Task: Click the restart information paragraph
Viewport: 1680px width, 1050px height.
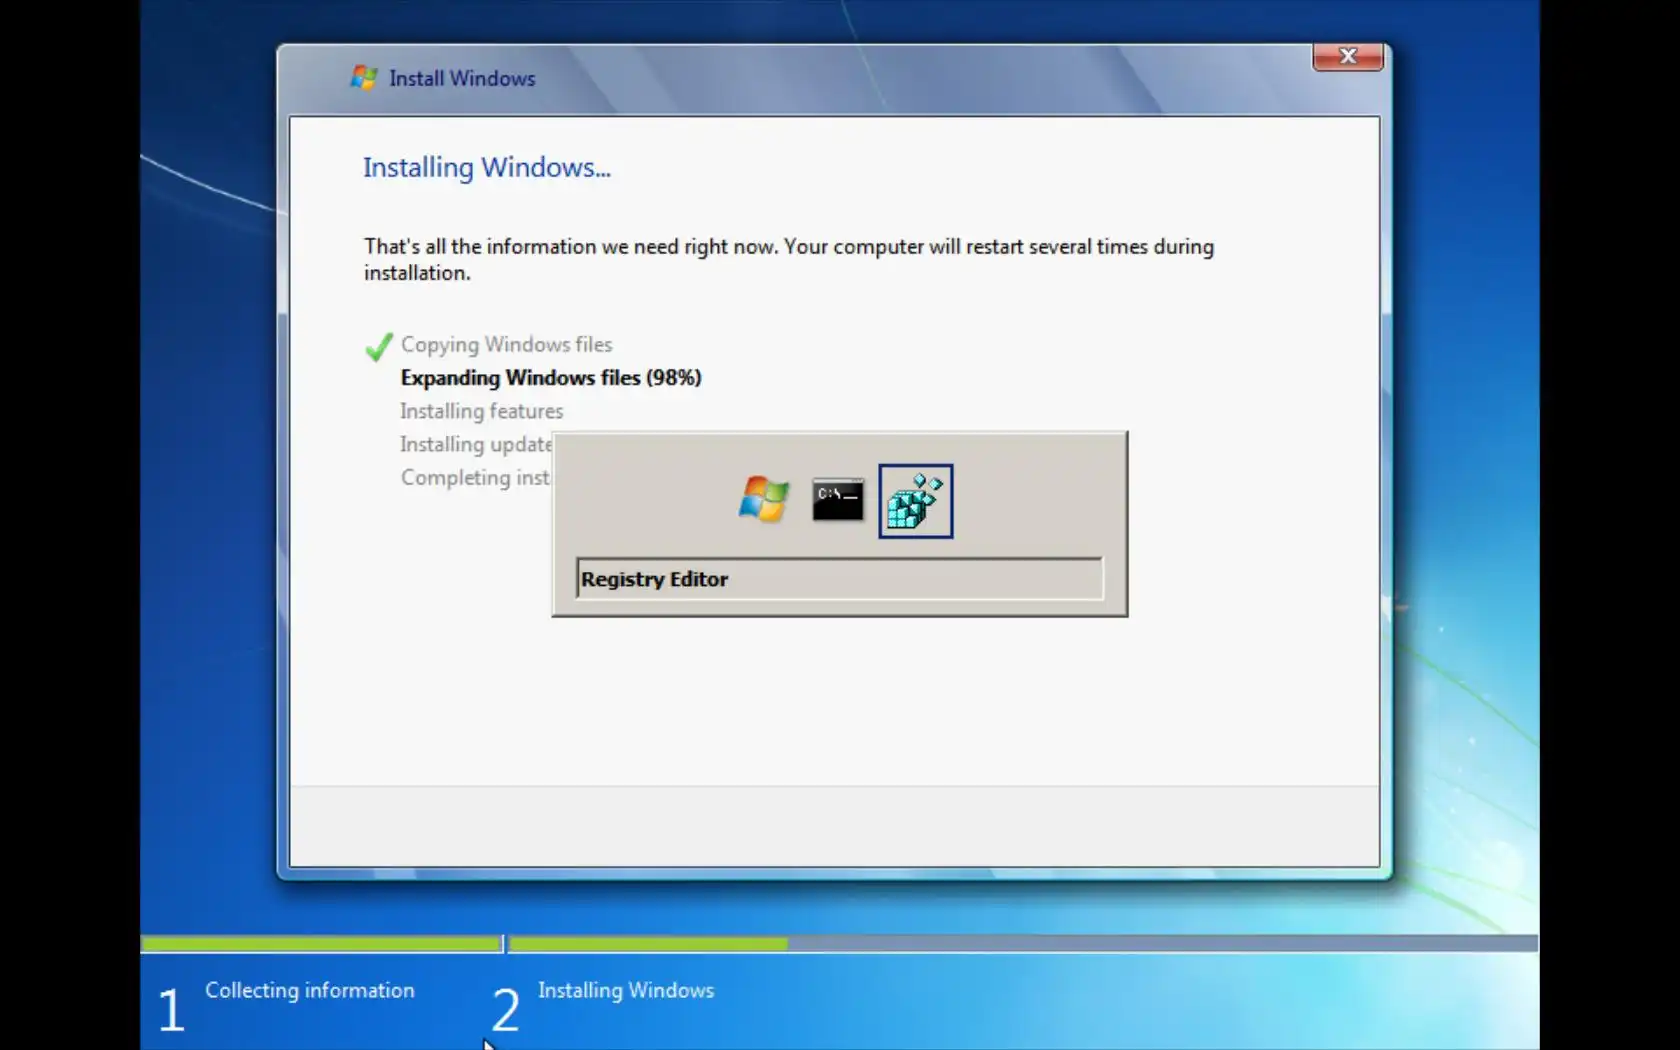Action: [x=789, y=259]
